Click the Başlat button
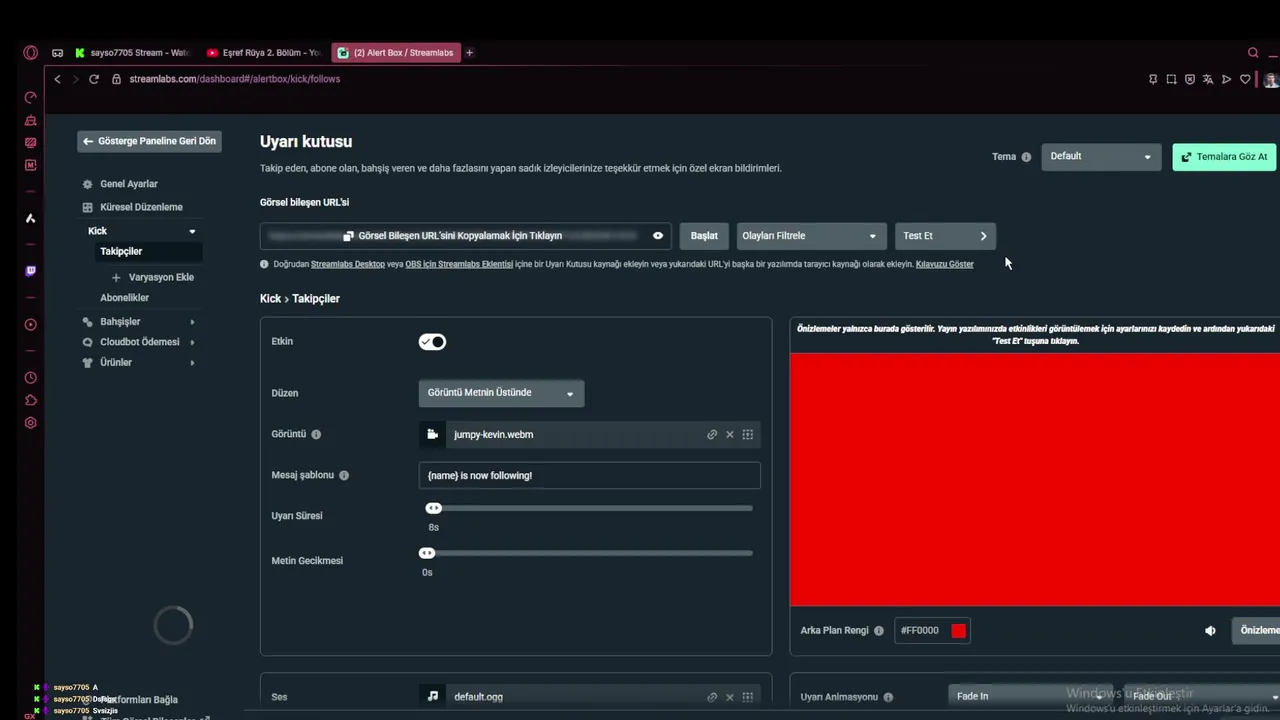Image resolution: width=1280 pixels, height=720 pixels. click(x=704, y=236)
